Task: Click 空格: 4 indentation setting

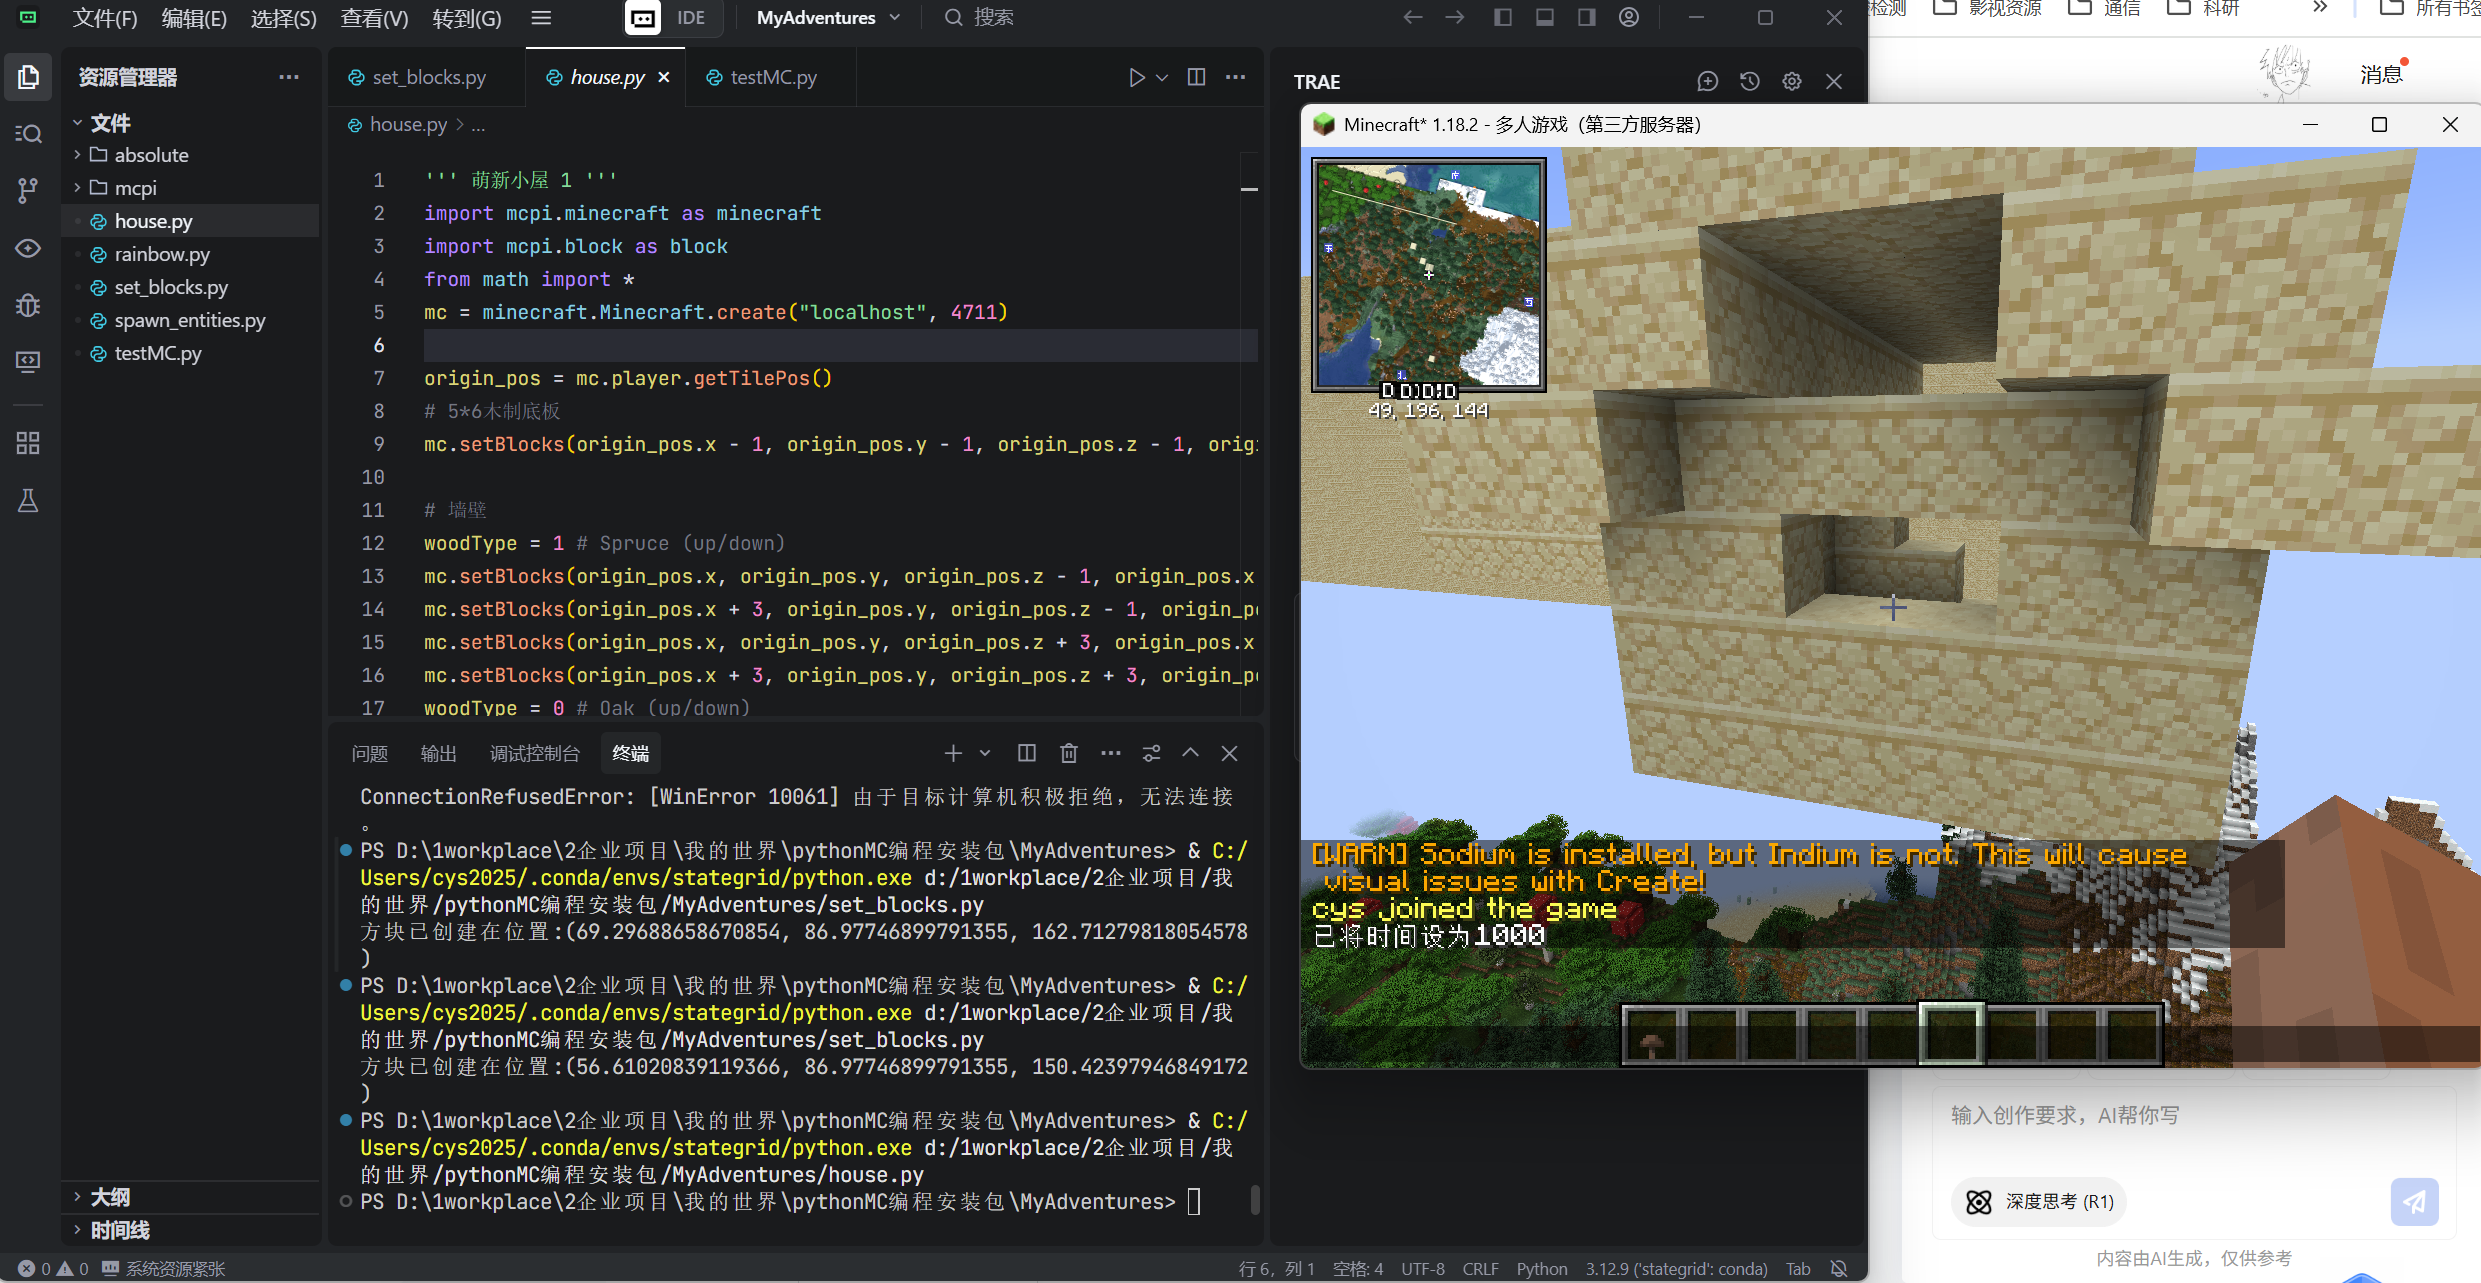Action: tap(1358, 1268)
